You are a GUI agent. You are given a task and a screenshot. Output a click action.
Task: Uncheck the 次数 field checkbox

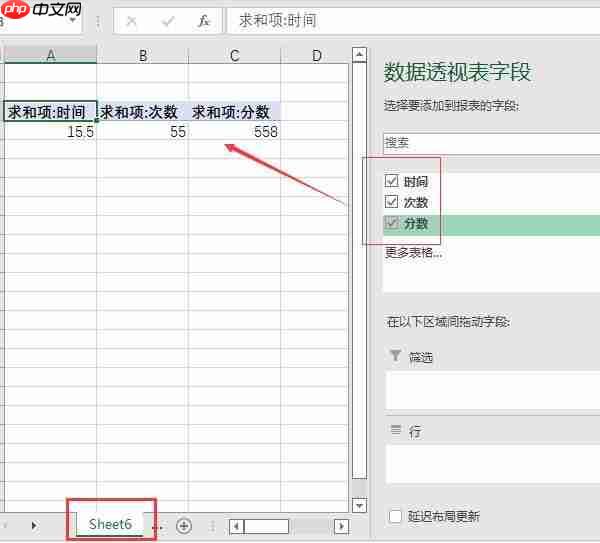(391, 202)
